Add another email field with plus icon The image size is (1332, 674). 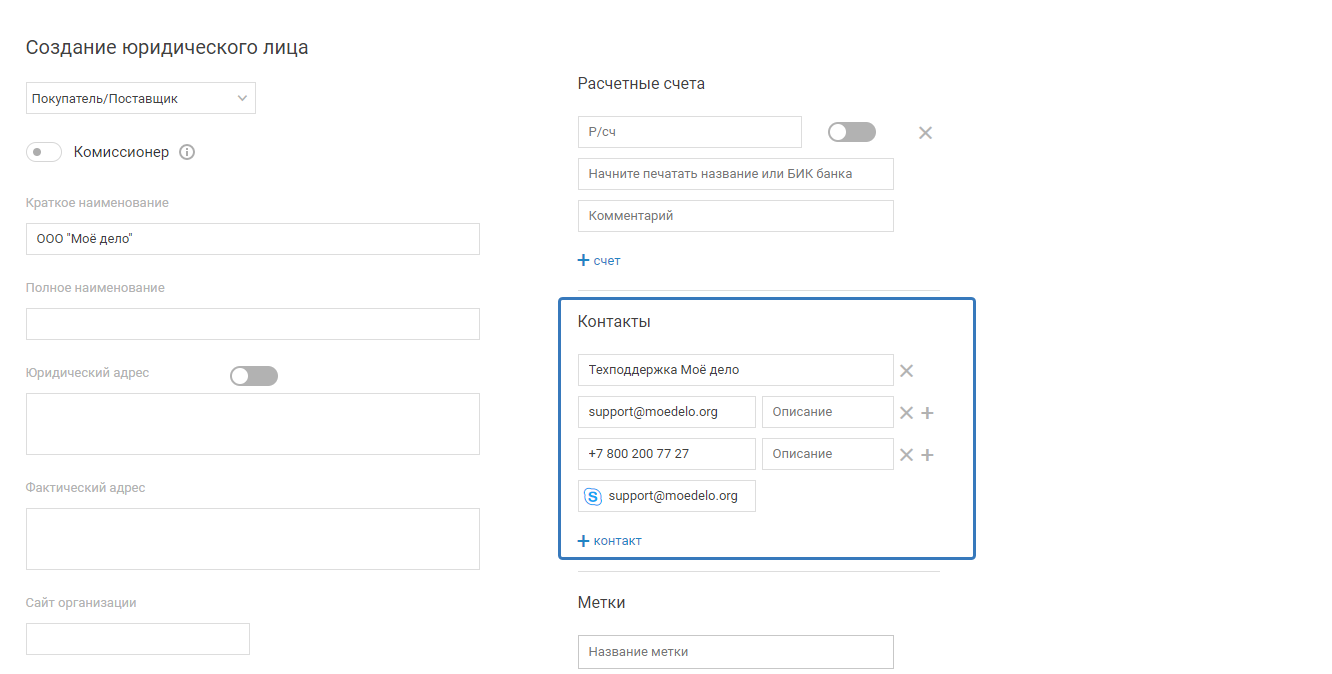point(927,413)
